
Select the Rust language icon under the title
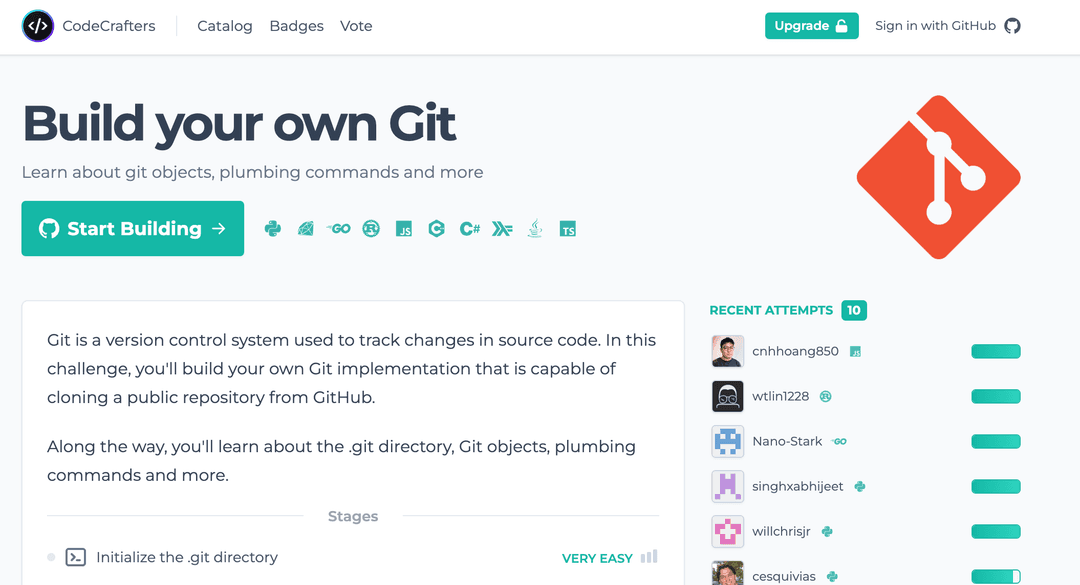tap(371, 229)
